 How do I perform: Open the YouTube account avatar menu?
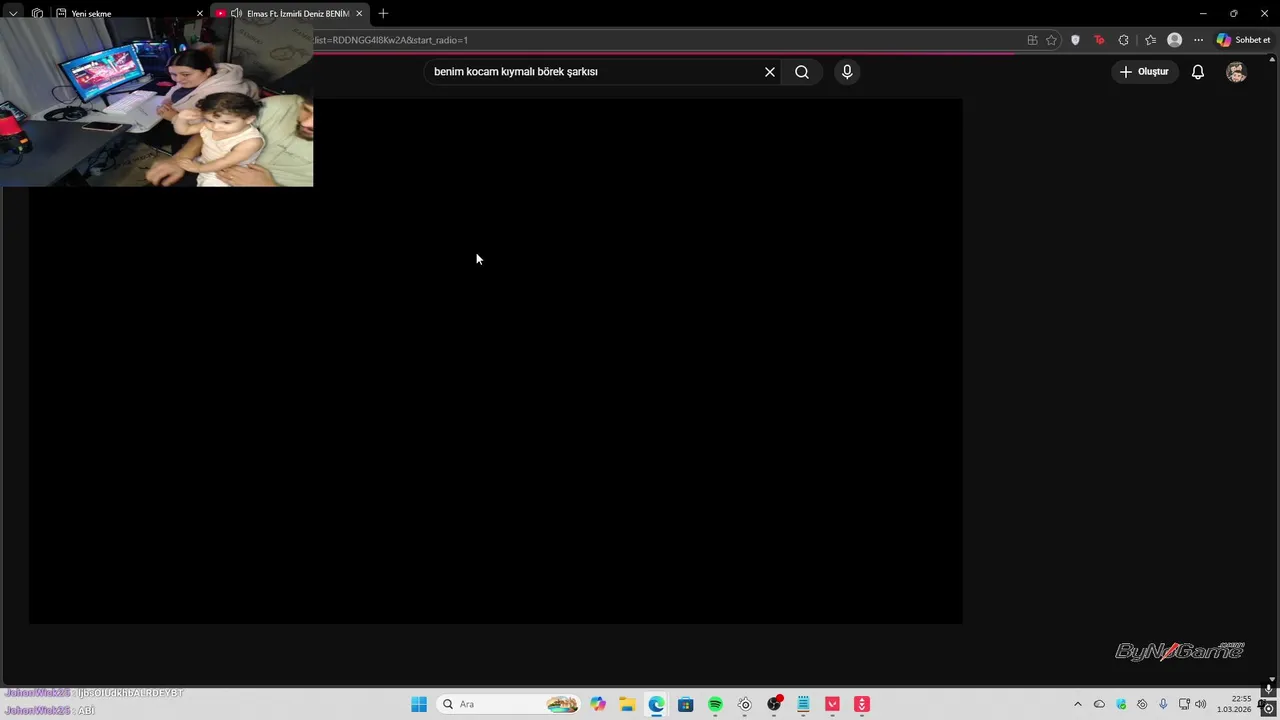point(1237,72)
